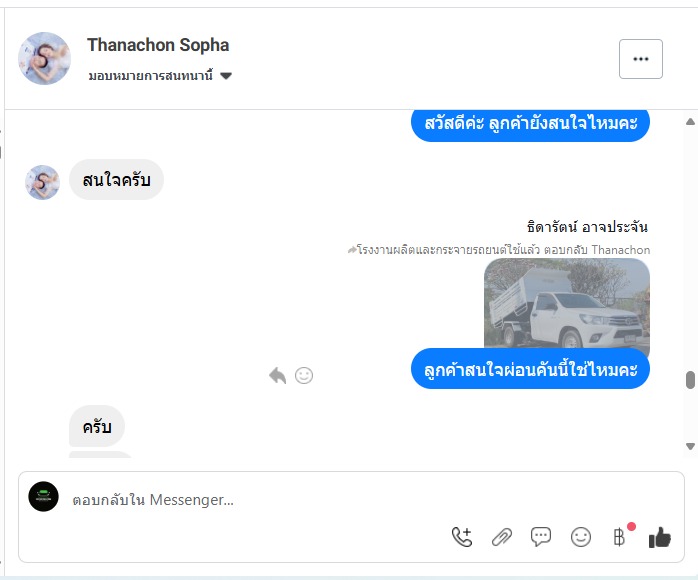Click the react smiley beside the message
The image size is (698, 580).
pos(304,375)
